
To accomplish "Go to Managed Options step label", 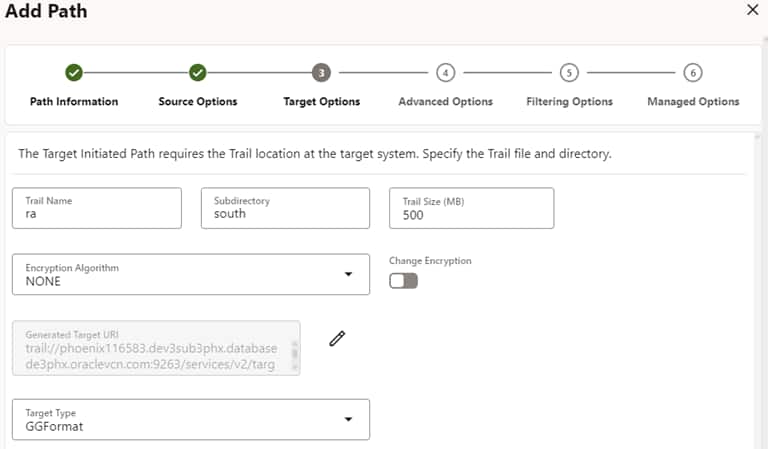I will [693, 101].
